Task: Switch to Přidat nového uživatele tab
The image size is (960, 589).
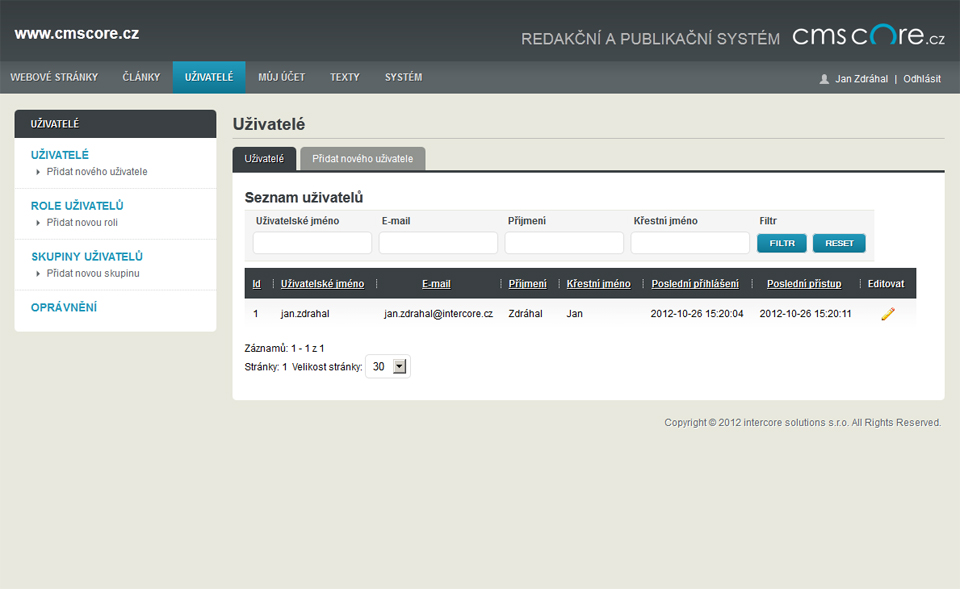Action: [362, 159]
